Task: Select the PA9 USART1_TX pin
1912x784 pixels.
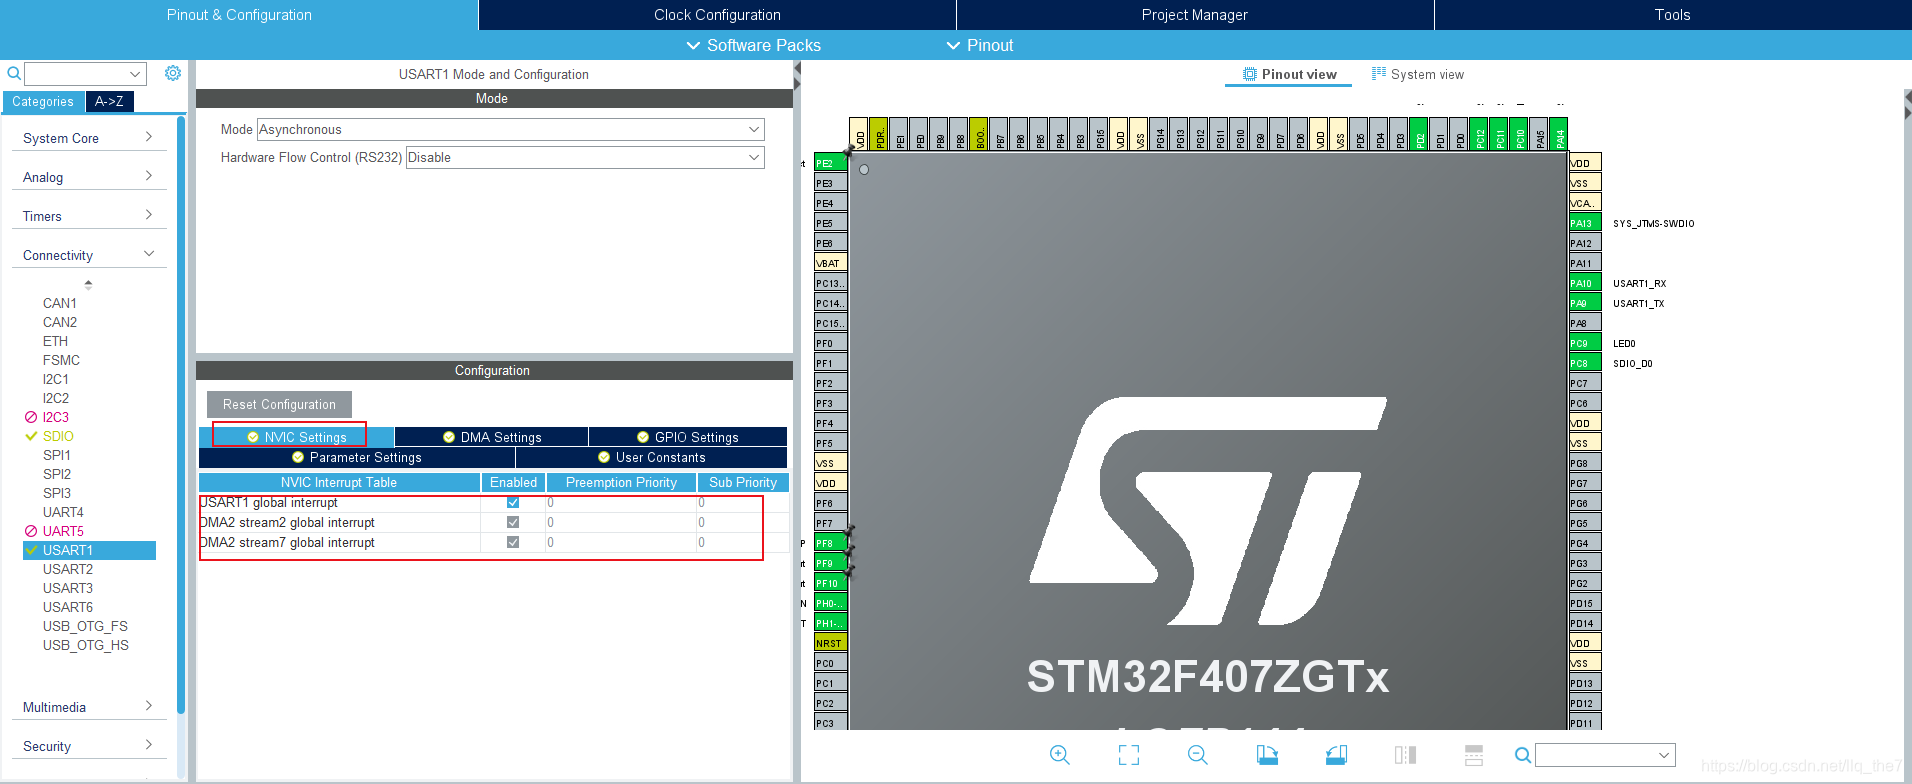Action: tap(1585, 303)
